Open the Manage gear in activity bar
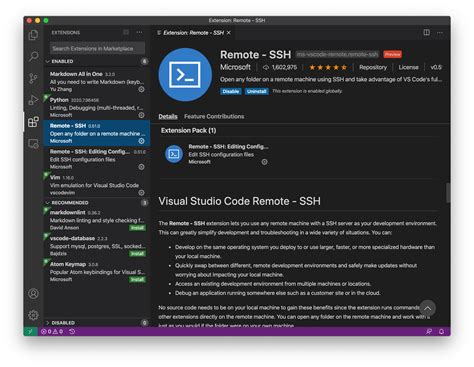Image resolution: width=474 pixels, height=367 pixels. tap(33, 315)
